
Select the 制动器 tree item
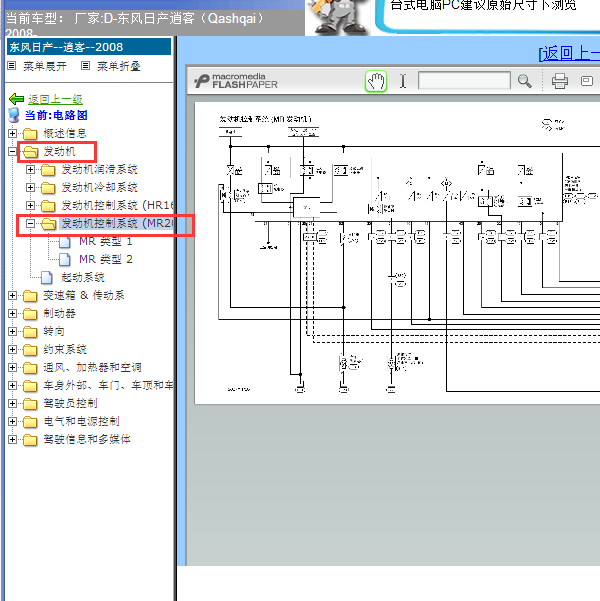coord(59,314)
